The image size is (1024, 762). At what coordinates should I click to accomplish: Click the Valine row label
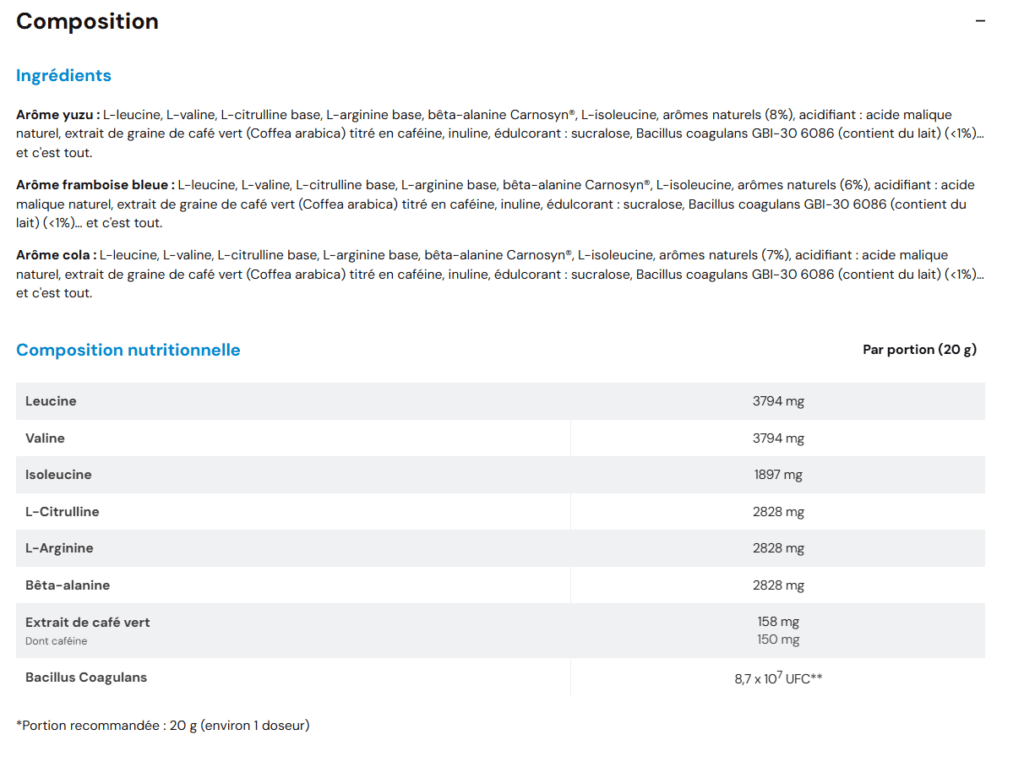click(x=45, y=438)
